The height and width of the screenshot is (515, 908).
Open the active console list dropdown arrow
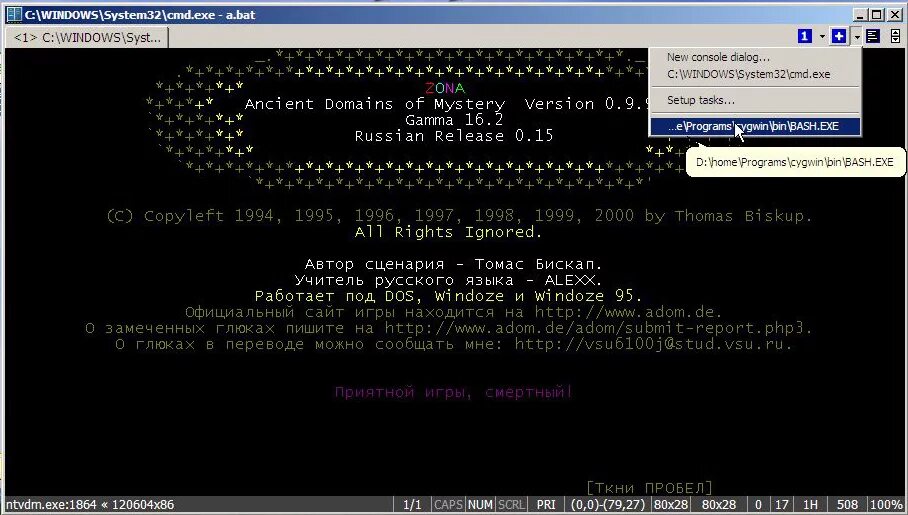pos(822,37)
